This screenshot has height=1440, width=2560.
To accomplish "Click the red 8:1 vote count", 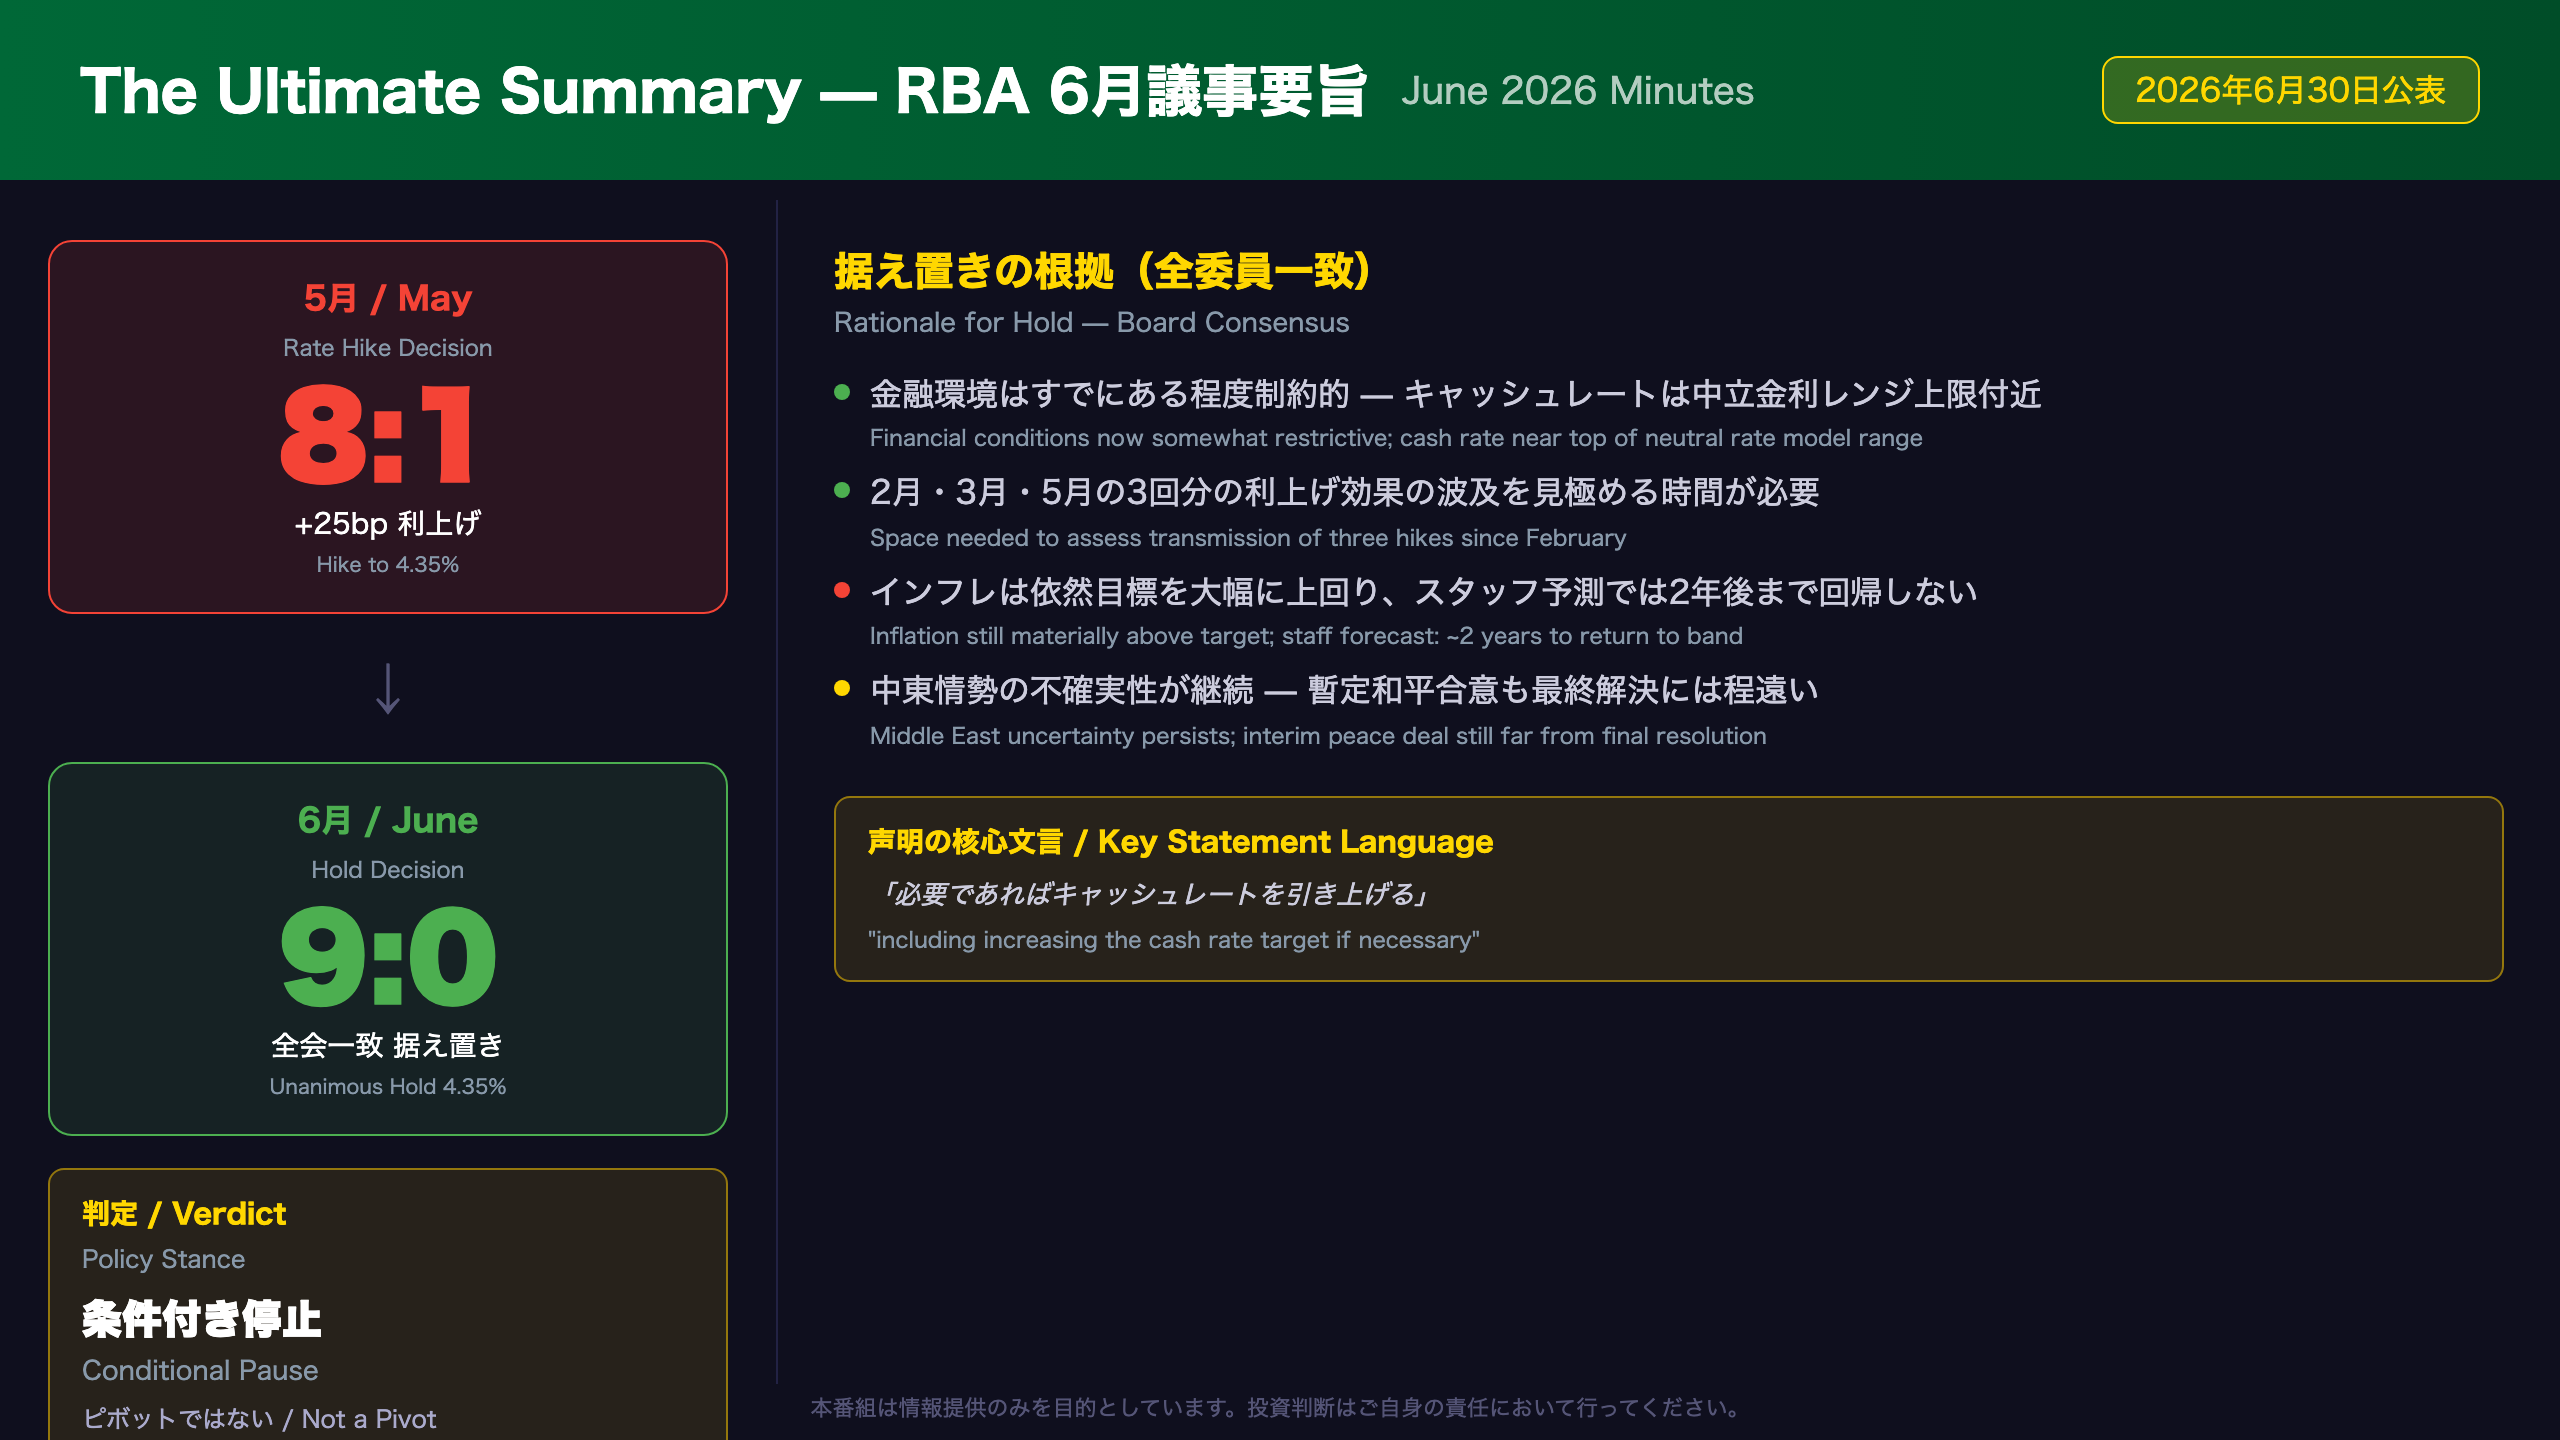I will (x=378, y=435).
